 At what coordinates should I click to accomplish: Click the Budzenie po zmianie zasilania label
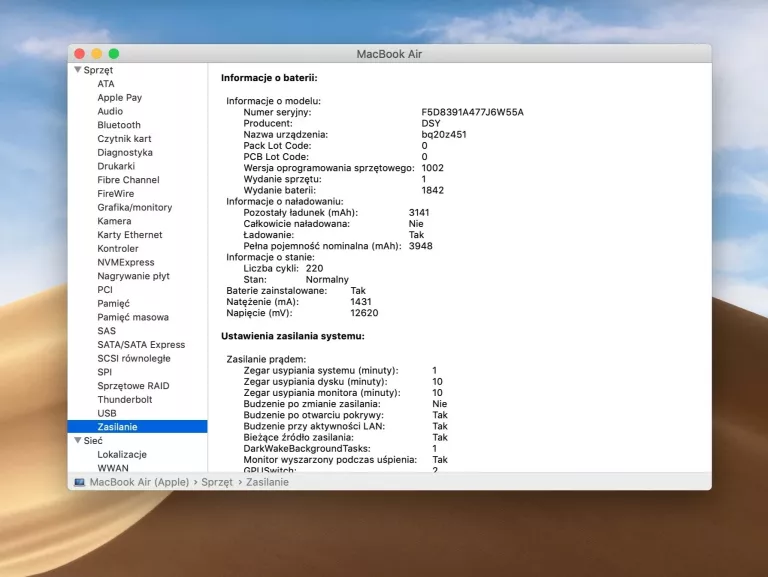312,404
